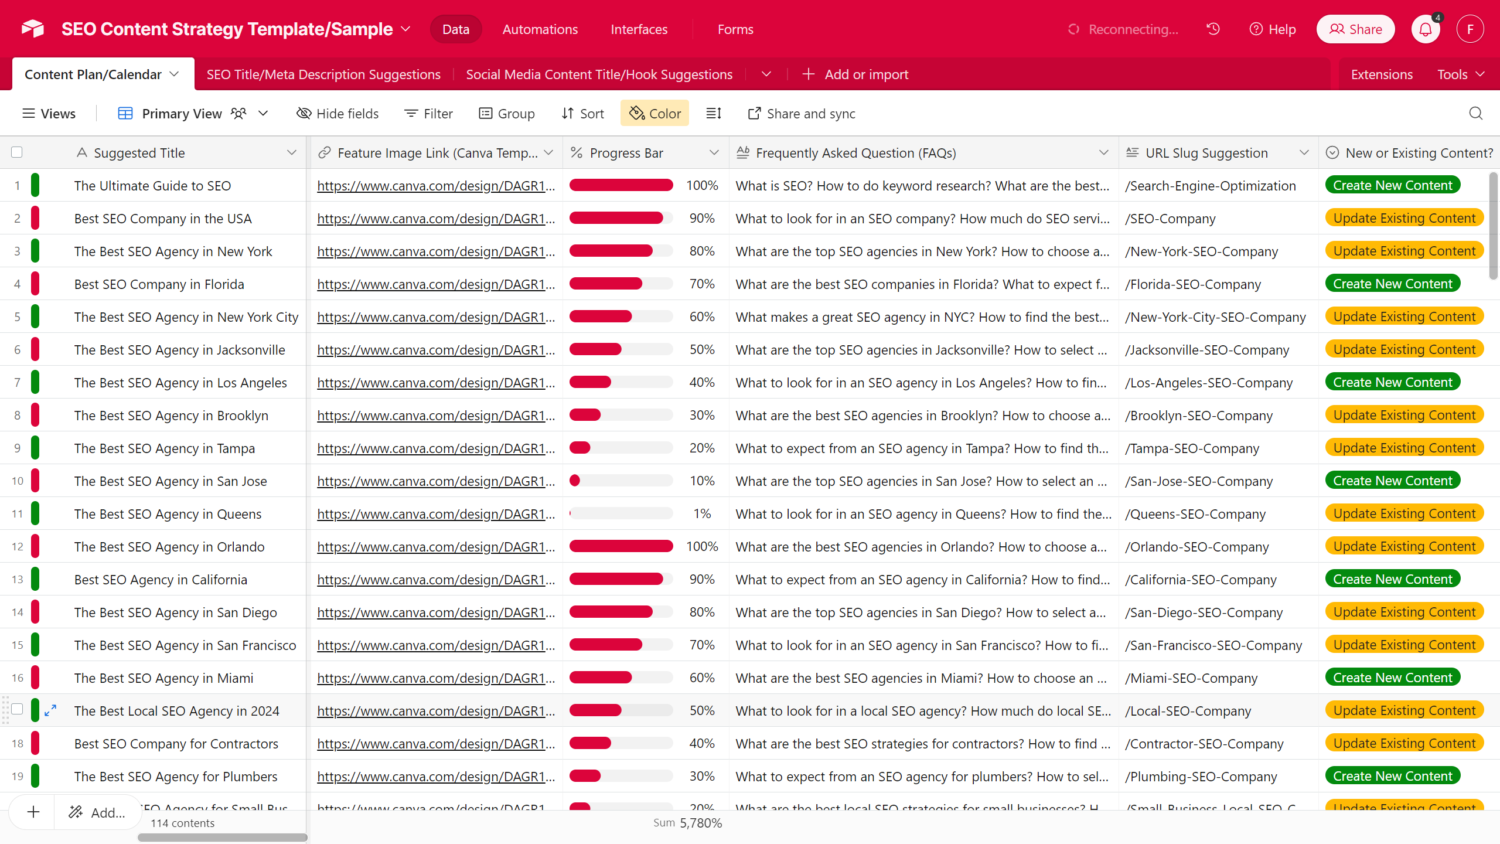Image resolution: width=1500 pixels, height=844 pixels.
Task: Click the plus icon to add row
Action: (33, 812)
